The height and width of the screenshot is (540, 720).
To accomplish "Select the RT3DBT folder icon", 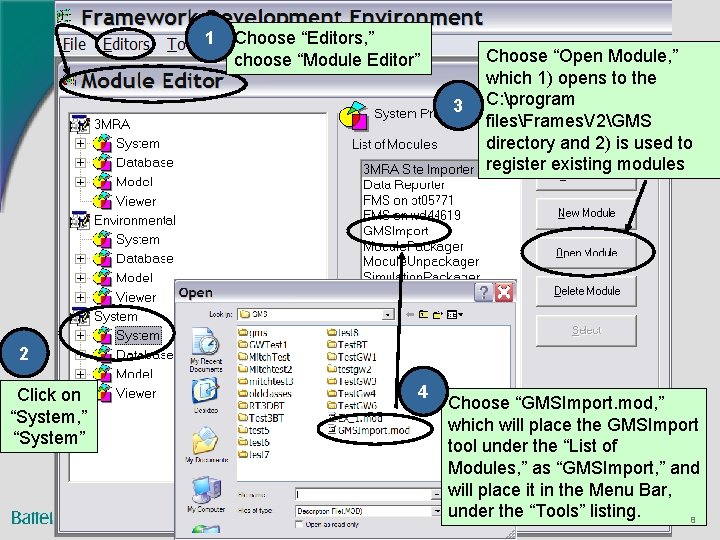I will tap(243, 405).
